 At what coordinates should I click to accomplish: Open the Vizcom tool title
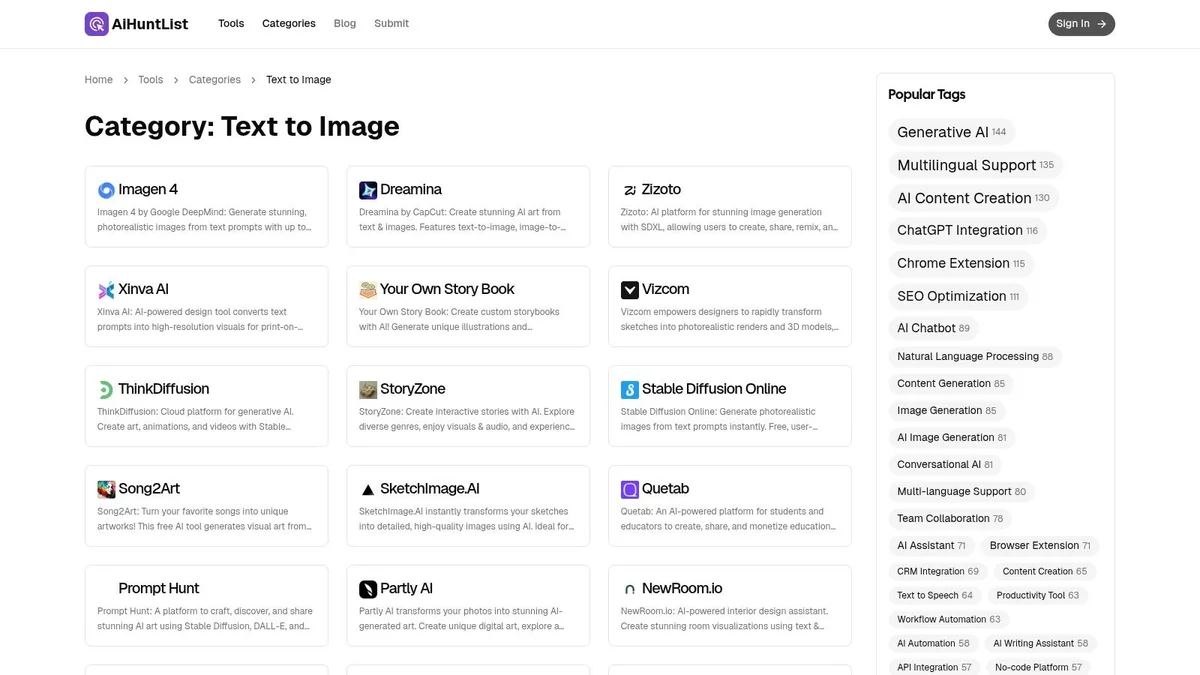[x=665, y=290]
